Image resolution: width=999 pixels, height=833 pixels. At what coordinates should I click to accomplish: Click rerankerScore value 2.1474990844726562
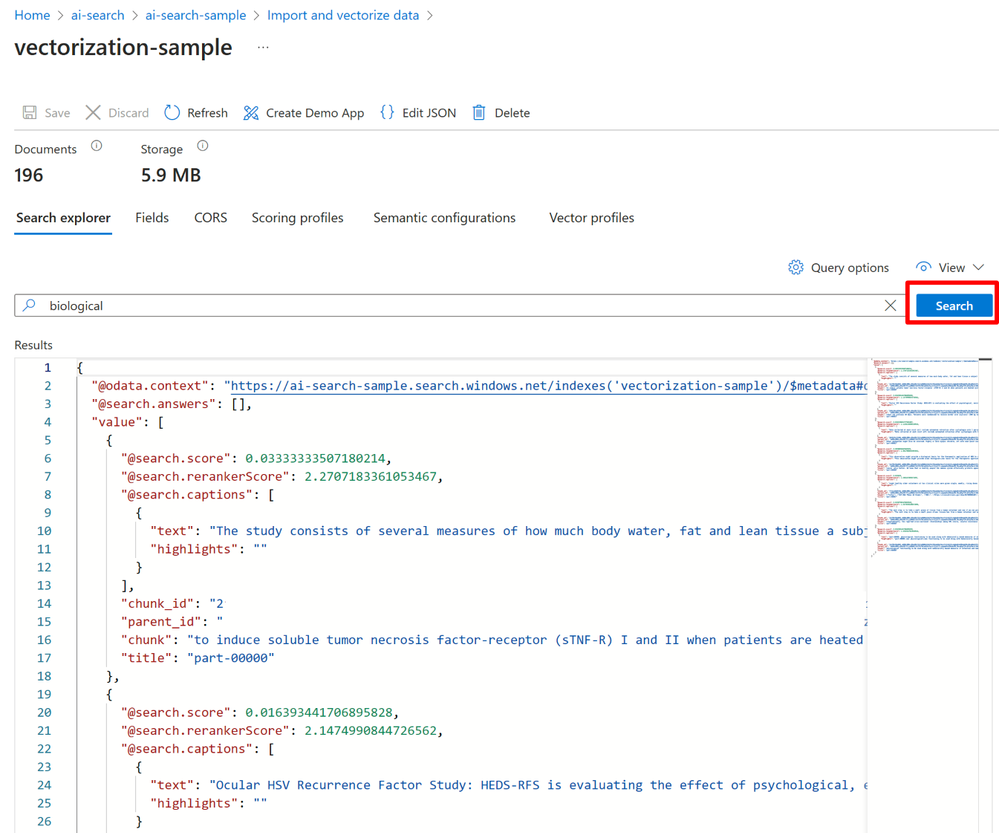pyautogui.click(x=370, y=730)
